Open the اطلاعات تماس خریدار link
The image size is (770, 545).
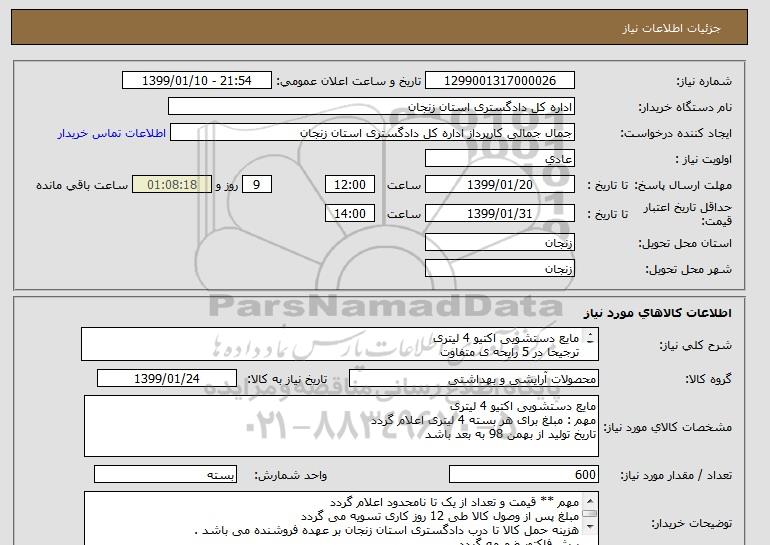[112, 133]
